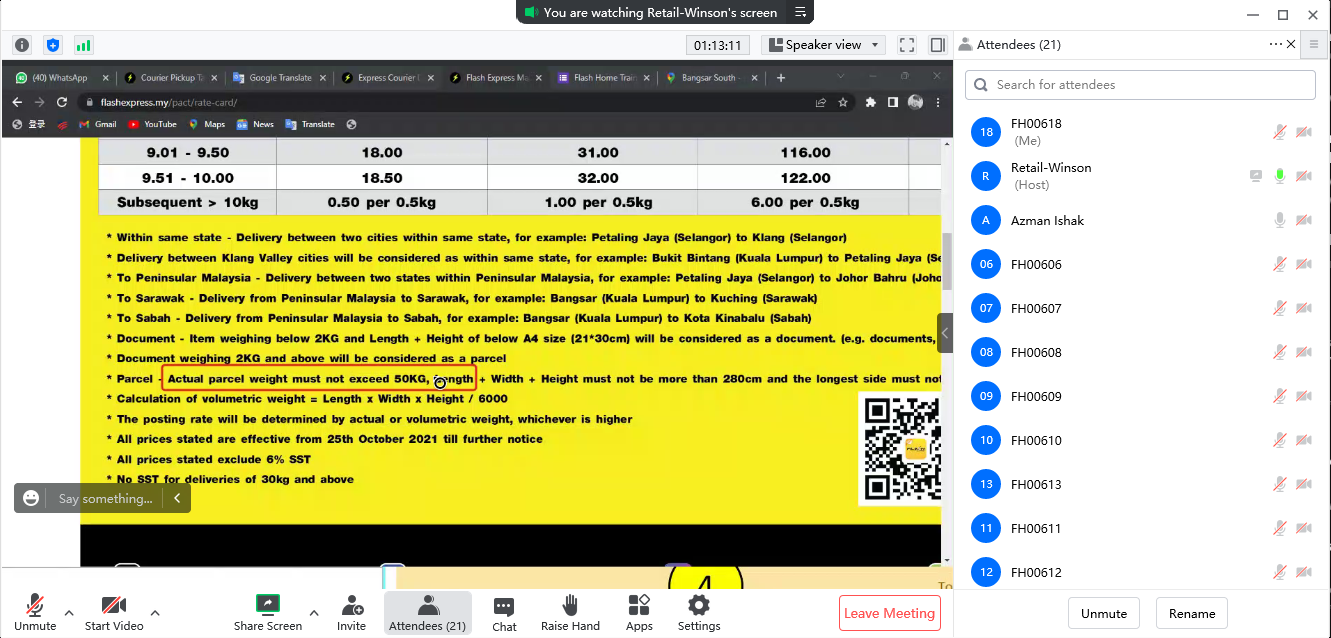Click the Maps bookmark in the shared browser
This screenshot has height=638, width=1331.
pyautogui.click(x=207, y=124)
